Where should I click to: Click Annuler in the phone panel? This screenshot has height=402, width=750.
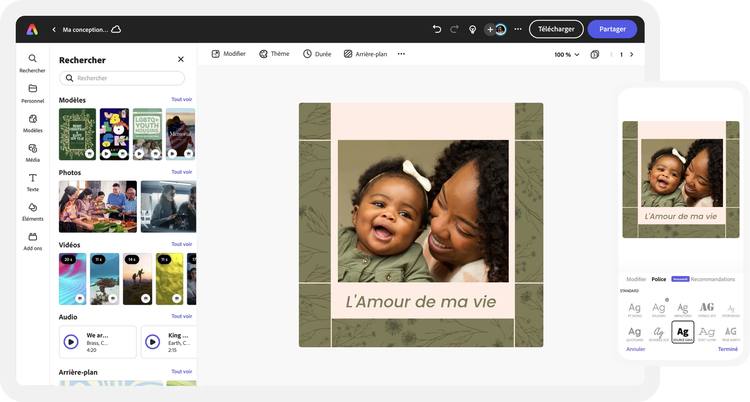[636, 349]
